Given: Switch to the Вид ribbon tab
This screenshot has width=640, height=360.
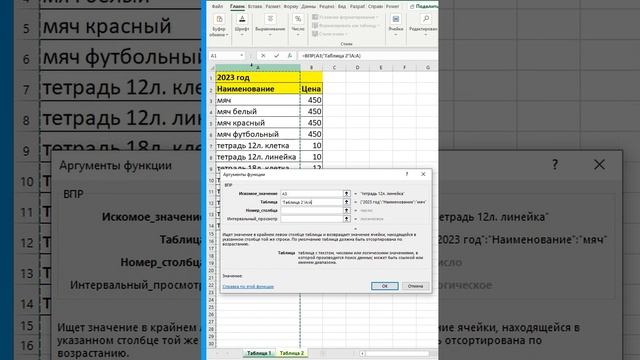Looking at the screenshot, I should tap(342, 7).
